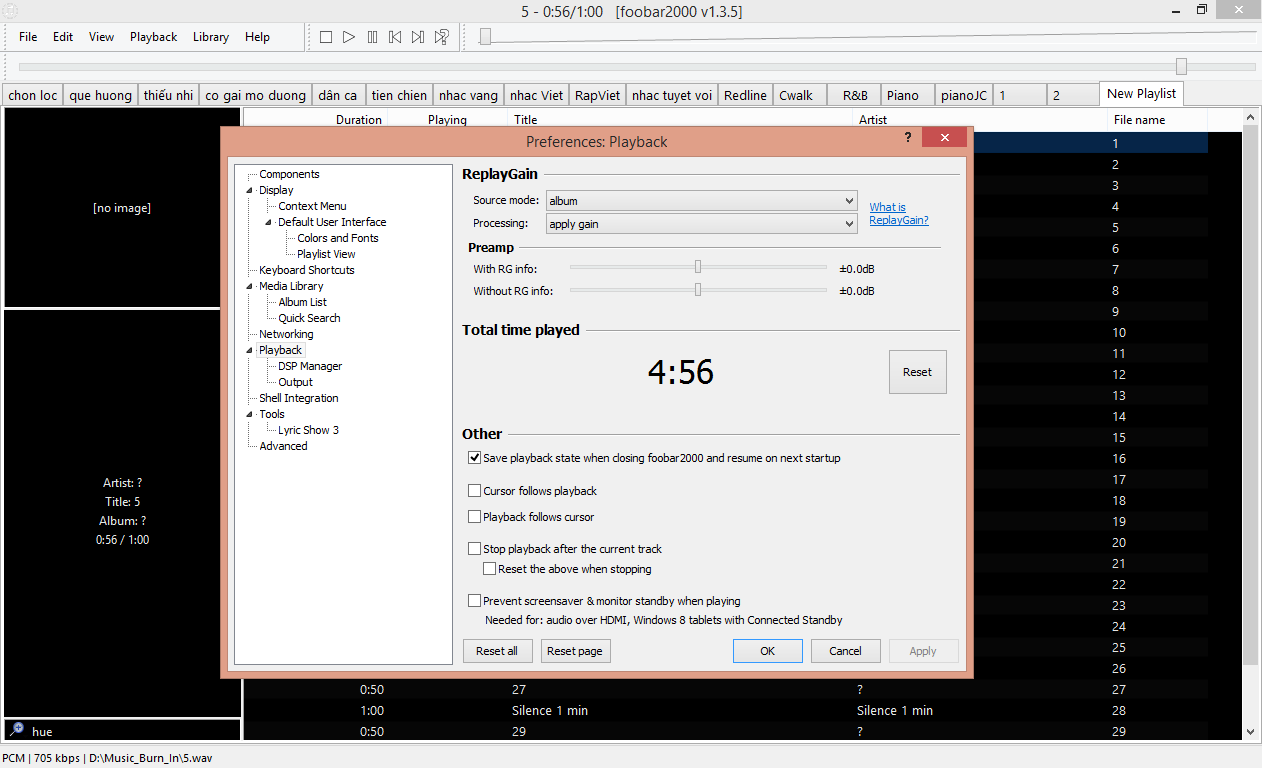Collapse the Media Library tree node
Screen dimensions: 1262x768
(250, 286)
